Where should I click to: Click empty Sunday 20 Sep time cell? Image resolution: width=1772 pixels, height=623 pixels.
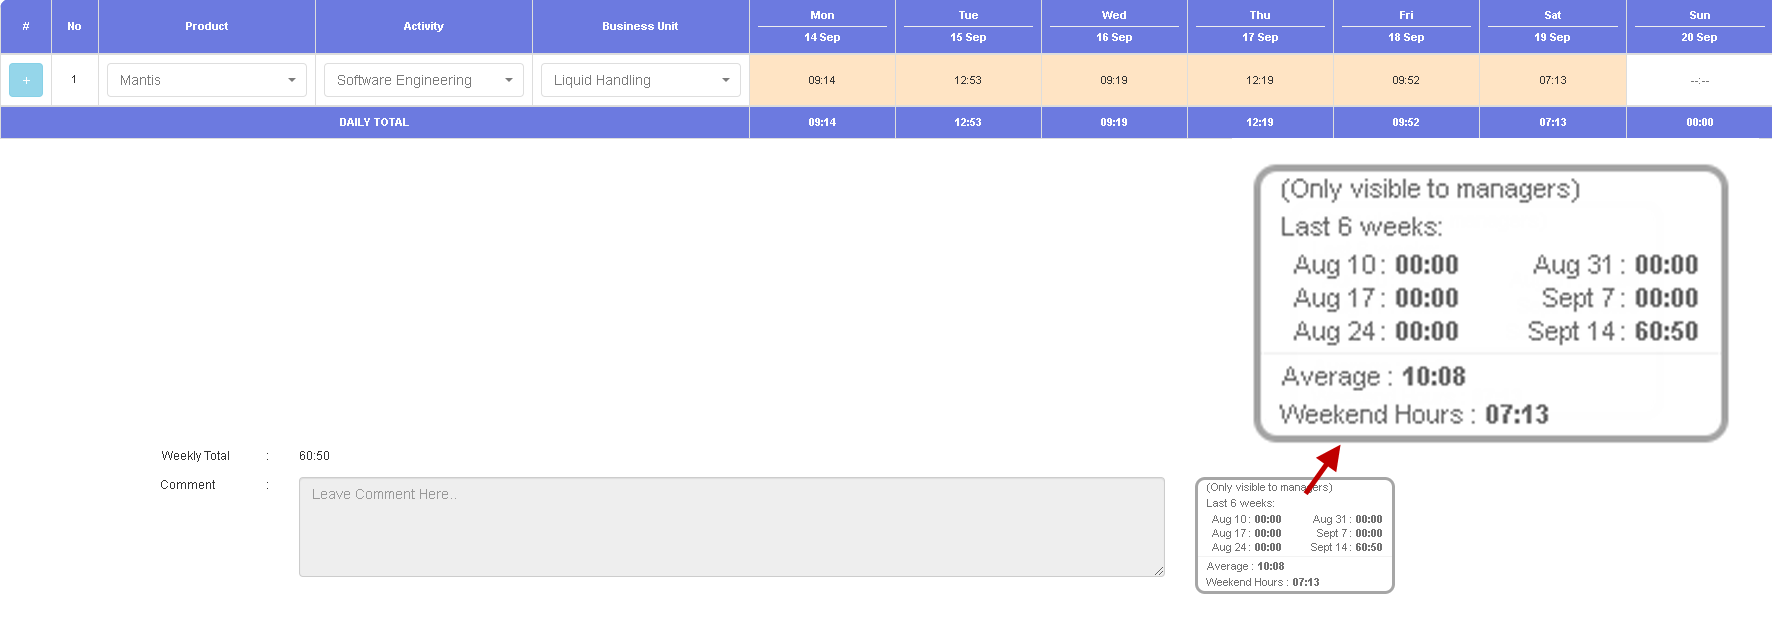point(1699,80)
